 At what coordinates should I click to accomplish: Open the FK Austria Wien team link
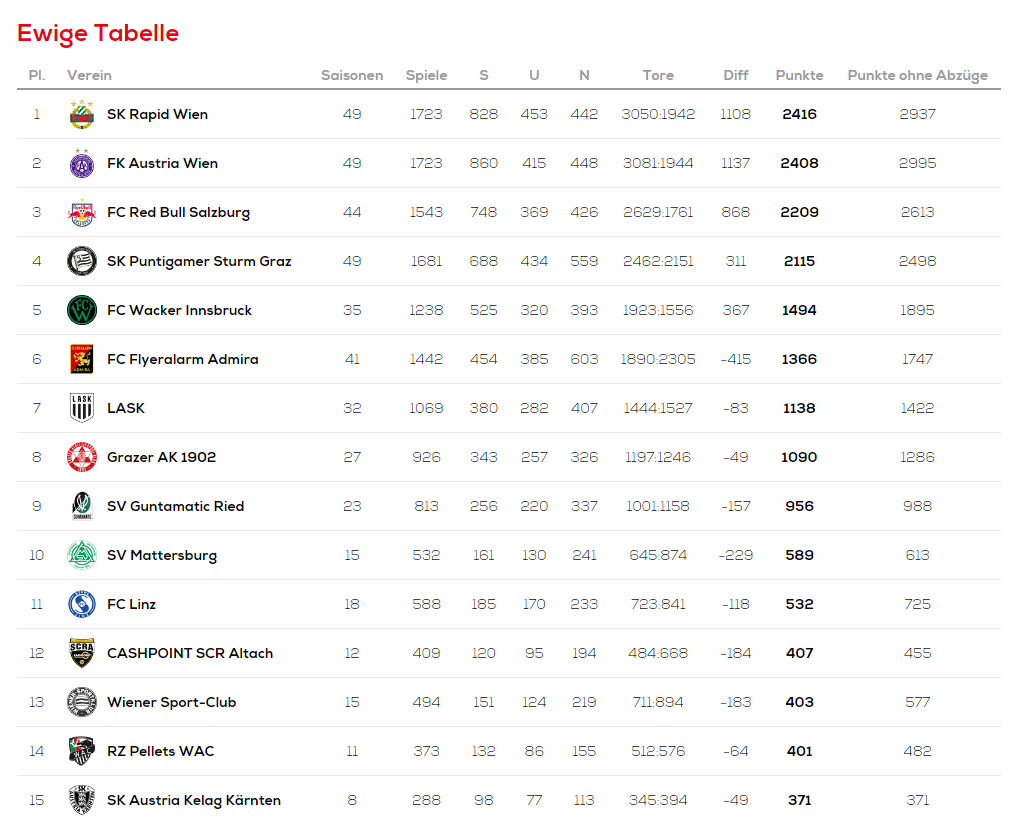click(x=162, y=163)
